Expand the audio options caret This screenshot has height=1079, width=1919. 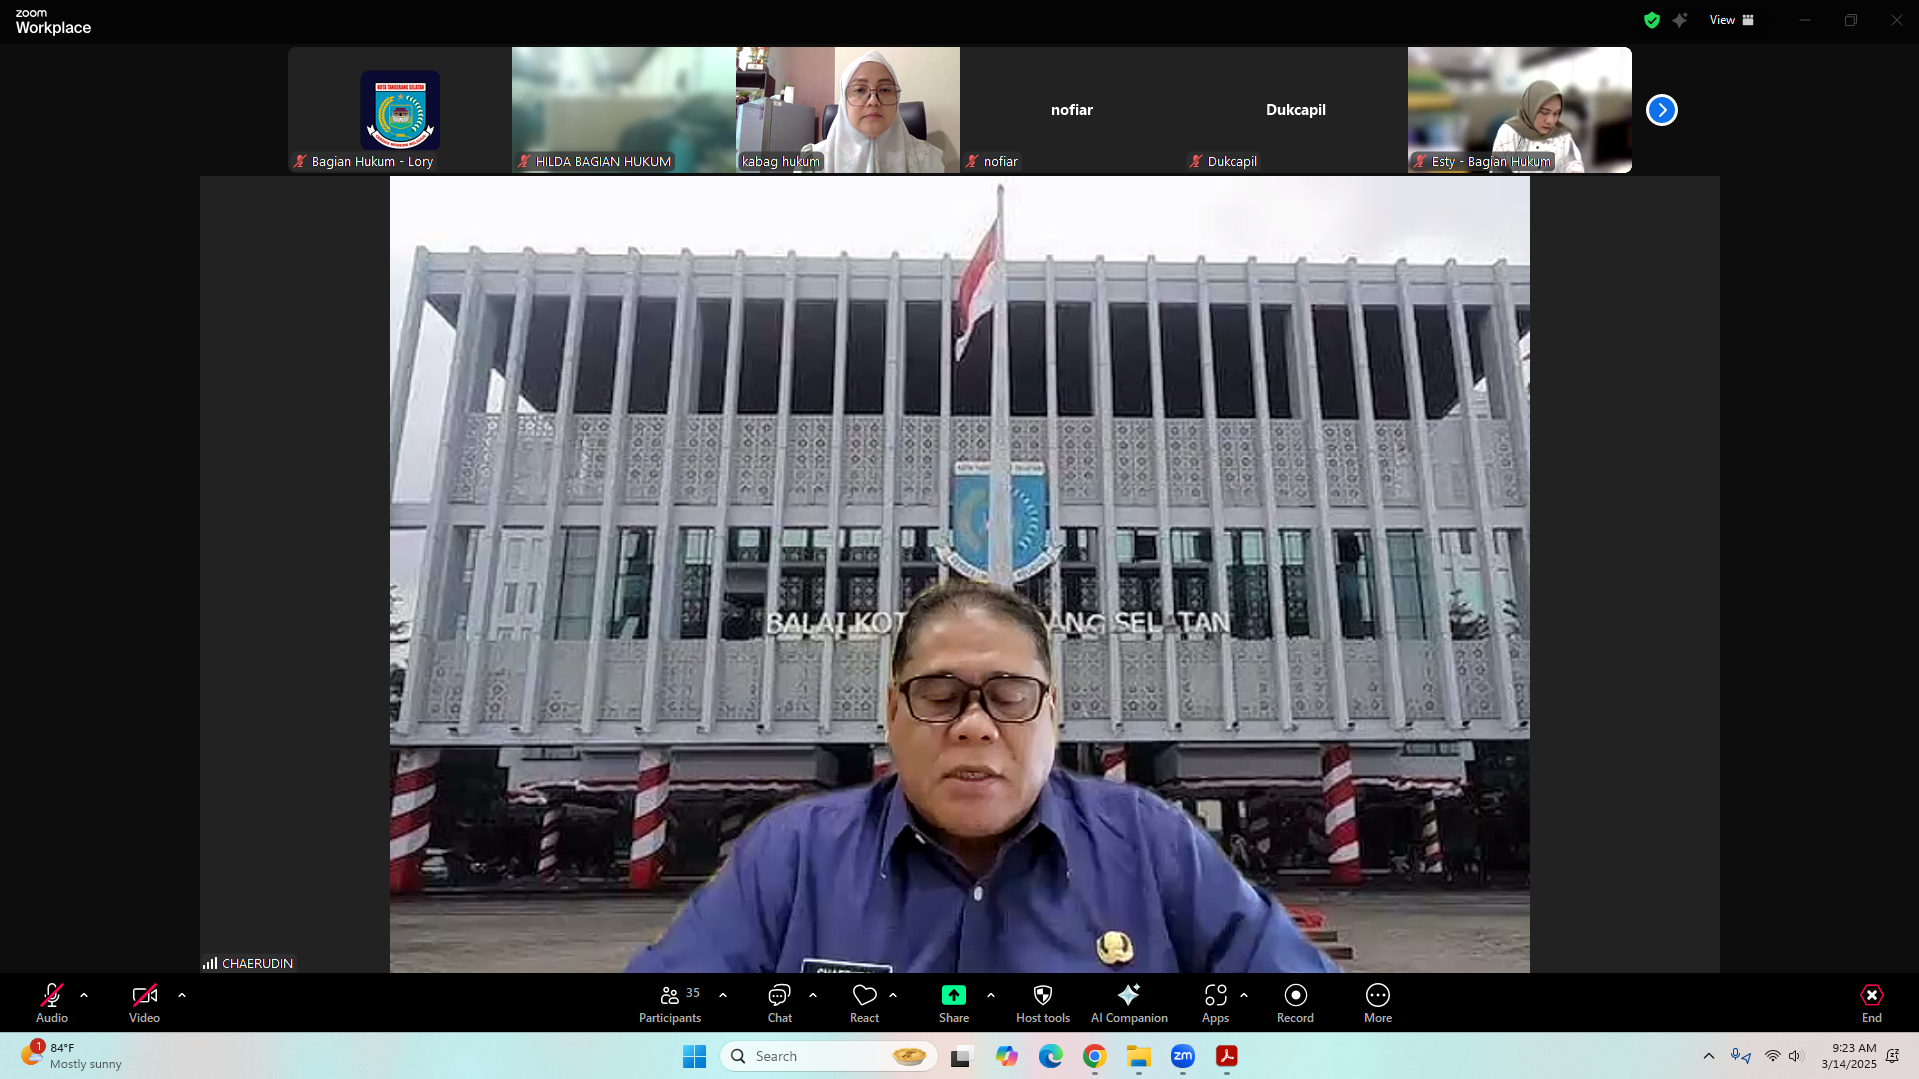coord(84,995)
